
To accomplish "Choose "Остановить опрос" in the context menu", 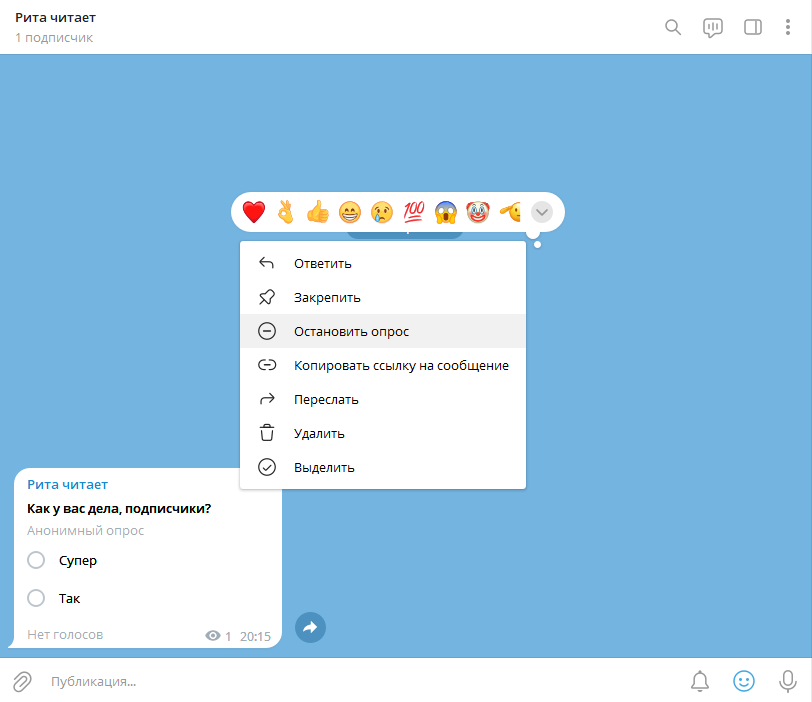I will [x=351, y=332].
